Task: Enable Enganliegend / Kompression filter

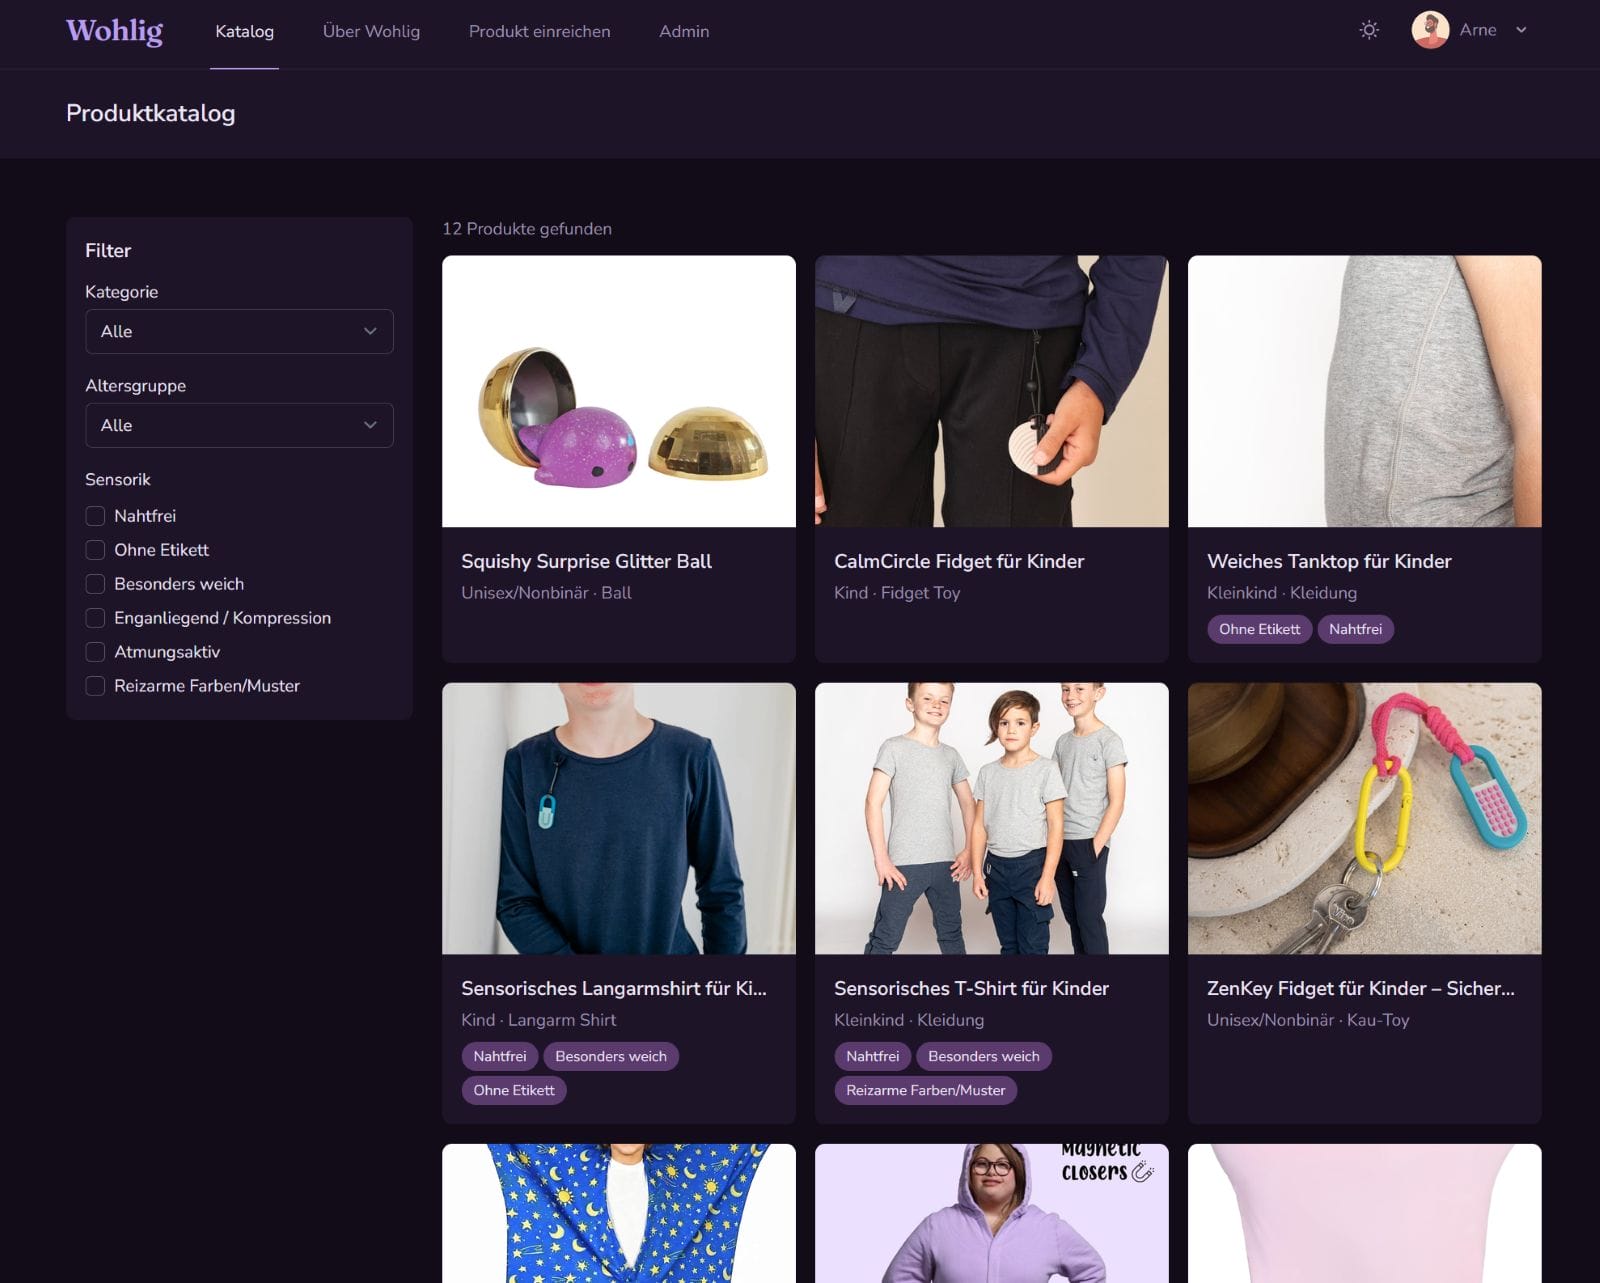Action: pyautogui.click(x=95, y=618)
